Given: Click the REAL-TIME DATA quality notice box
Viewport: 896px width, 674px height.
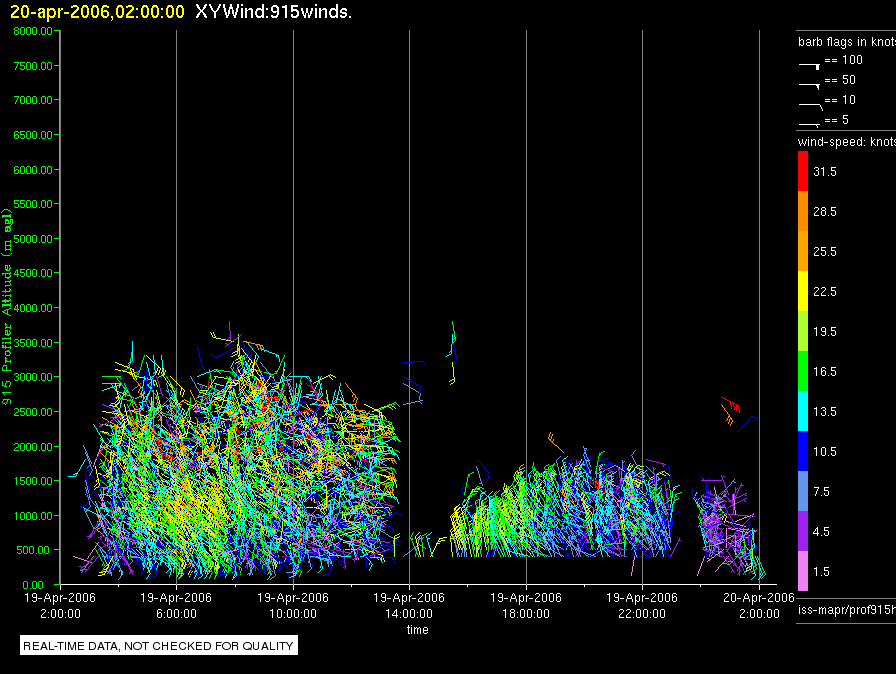Looking at the screenshot, I should point(159,645).
